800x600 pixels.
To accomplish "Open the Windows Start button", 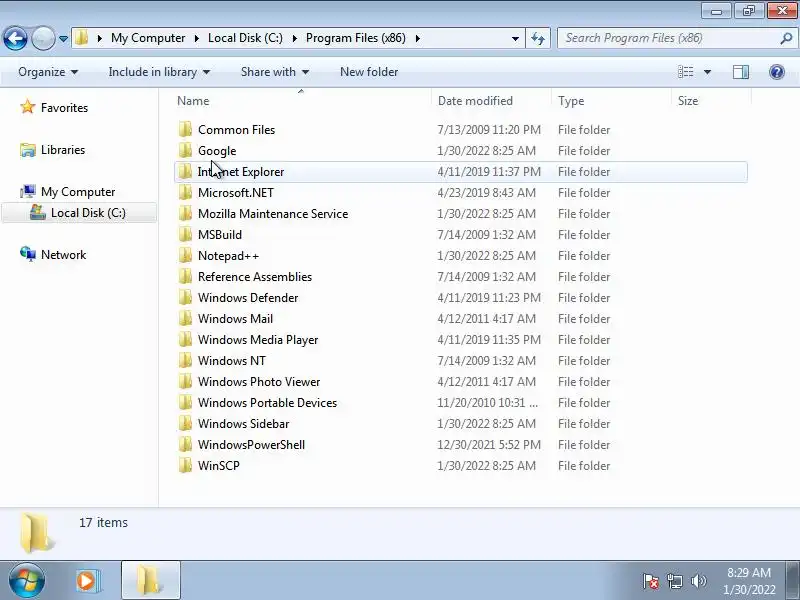I will tap(26, 581).
